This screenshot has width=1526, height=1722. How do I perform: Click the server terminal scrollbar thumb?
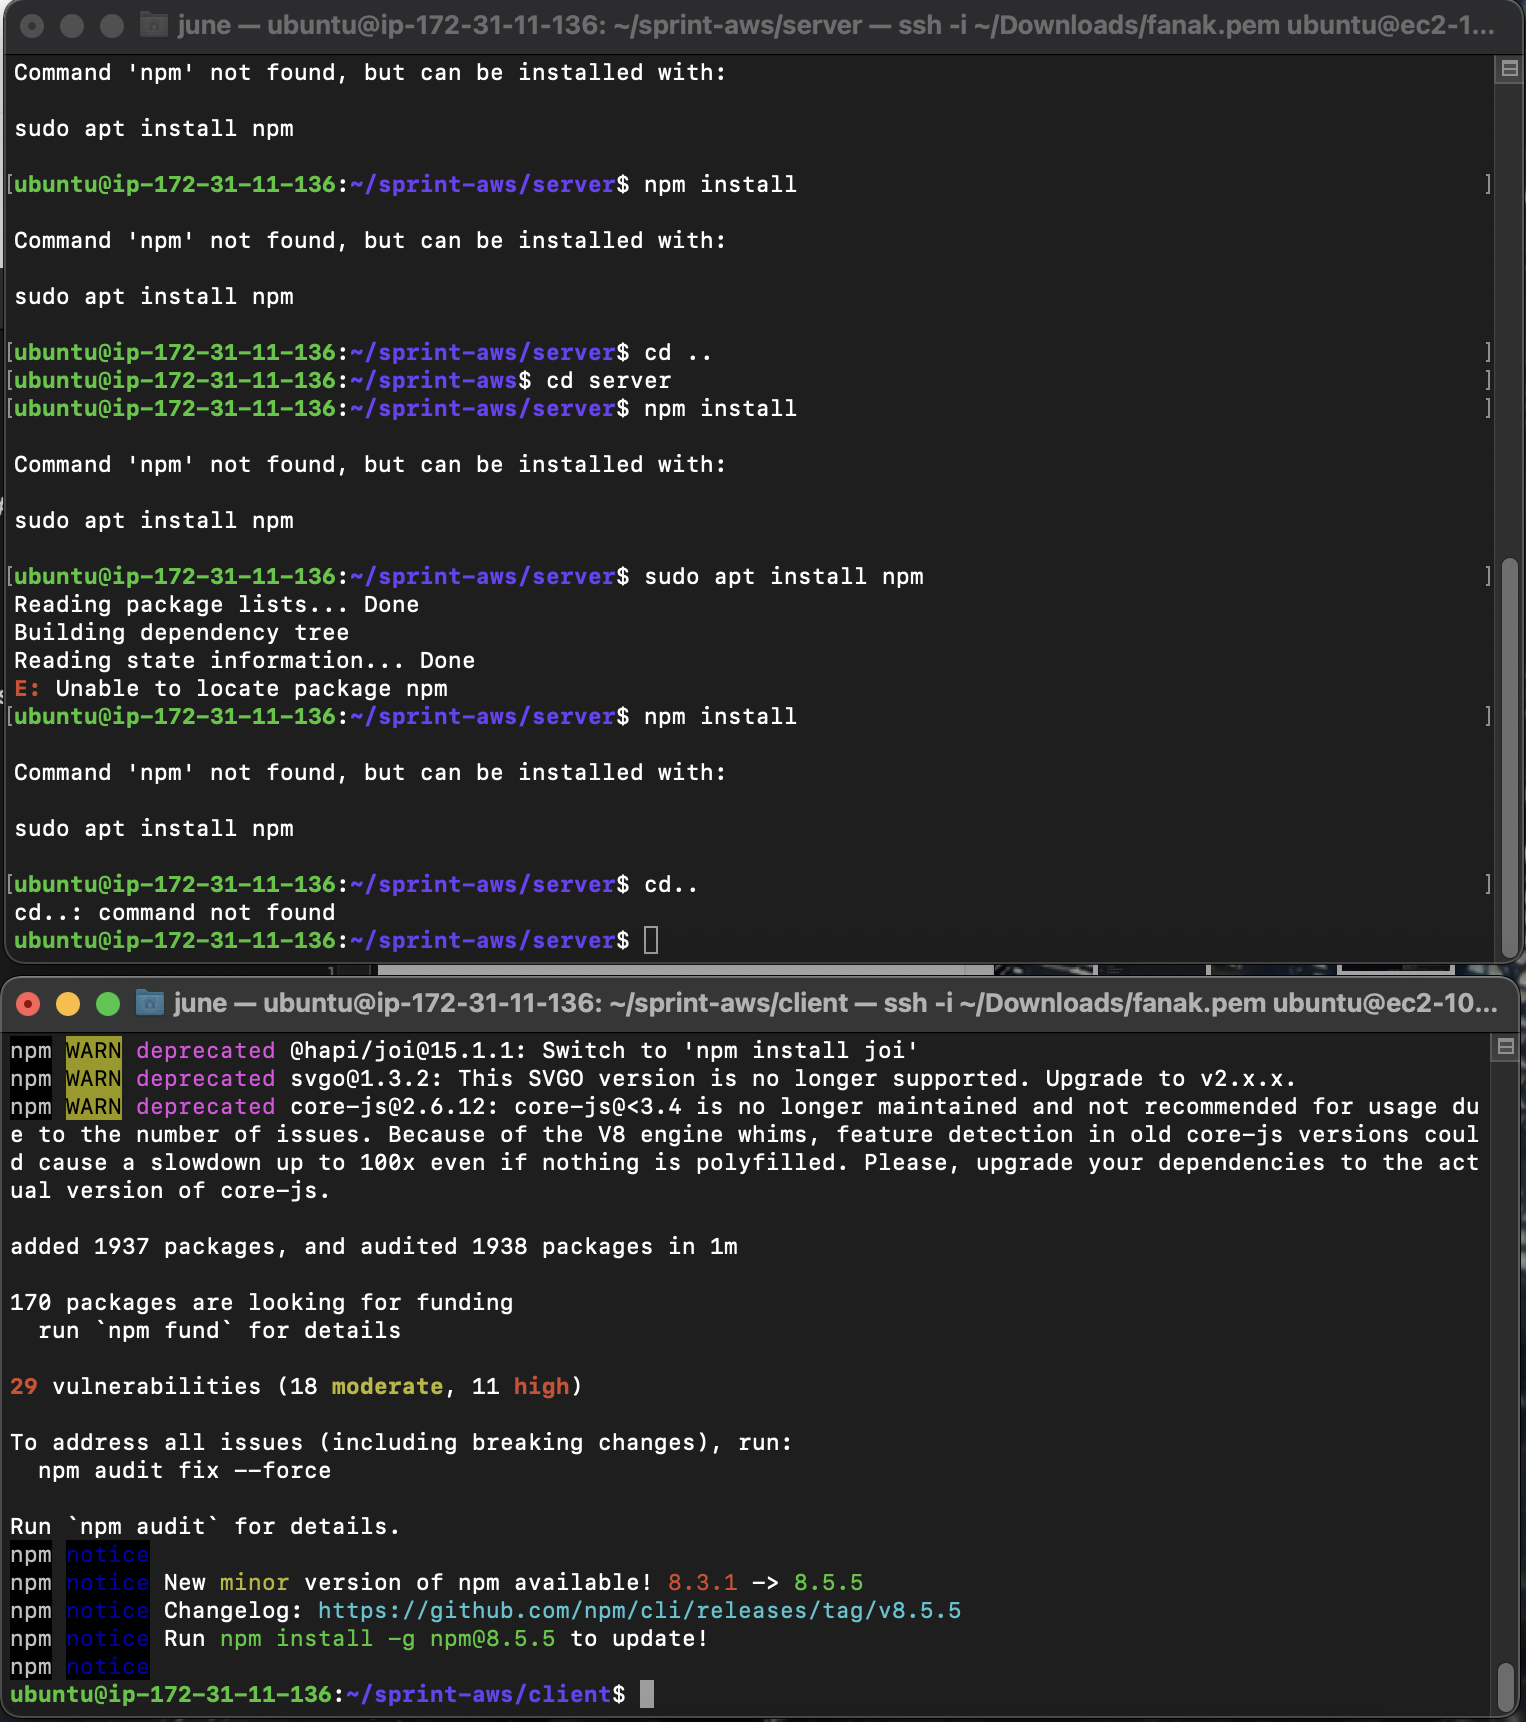tap(1510, 757)
